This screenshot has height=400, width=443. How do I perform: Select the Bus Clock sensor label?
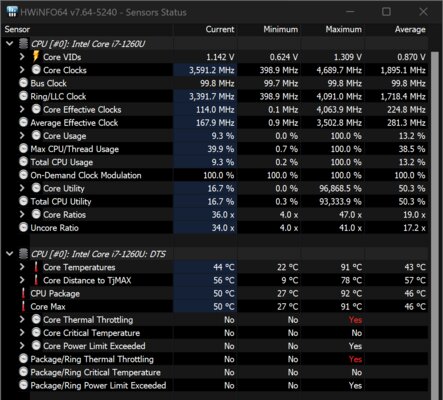[x=48, y=83]
